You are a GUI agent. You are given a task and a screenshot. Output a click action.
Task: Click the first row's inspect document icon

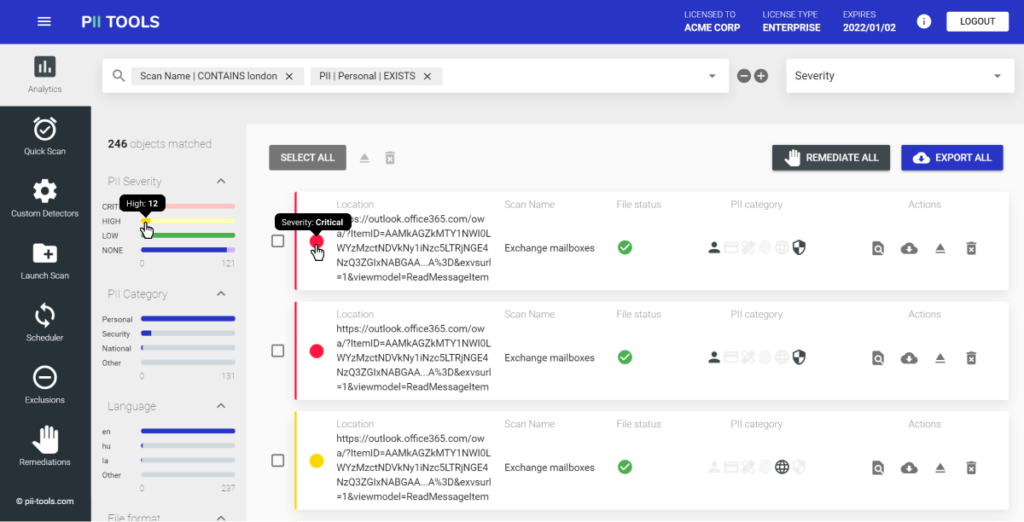(877, 248)
